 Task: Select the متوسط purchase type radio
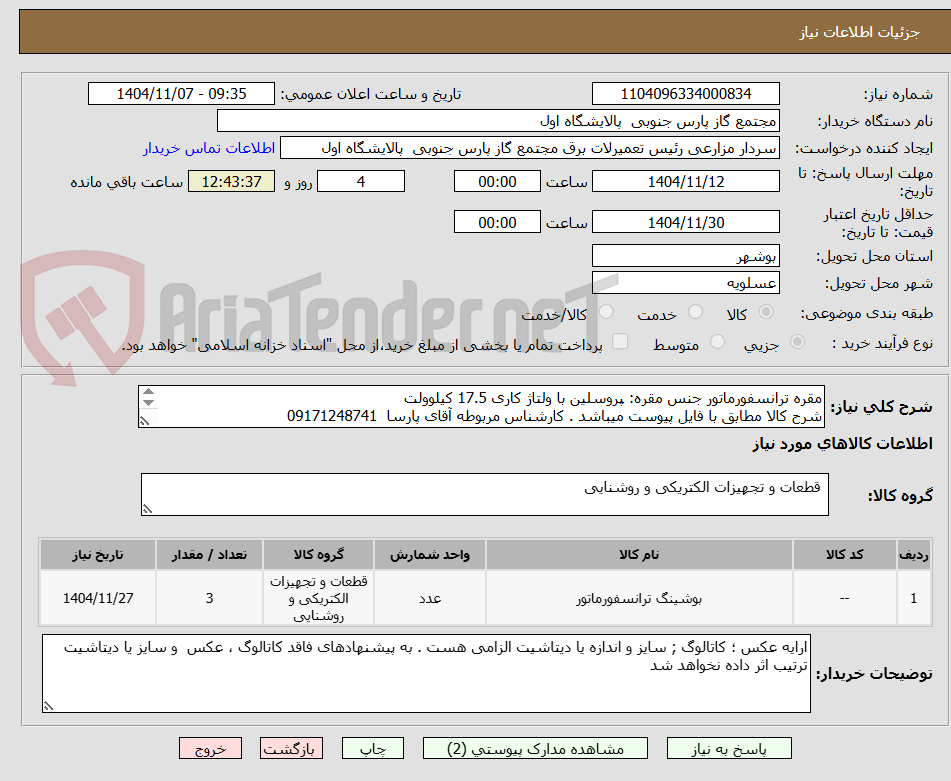tap(717, 342)
